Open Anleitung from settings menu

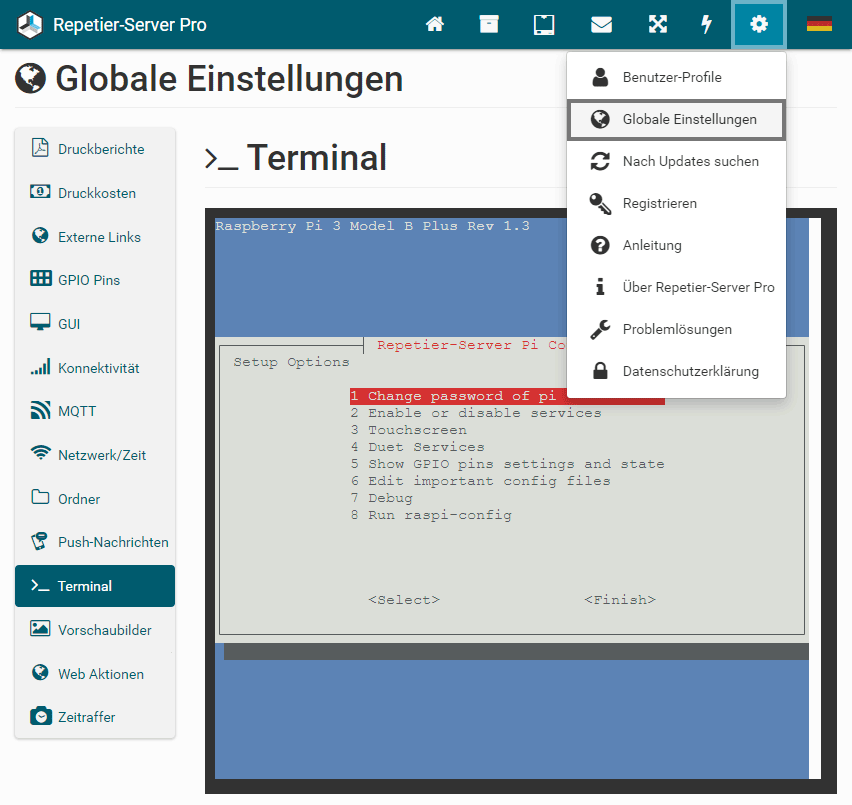click(676, 245)
